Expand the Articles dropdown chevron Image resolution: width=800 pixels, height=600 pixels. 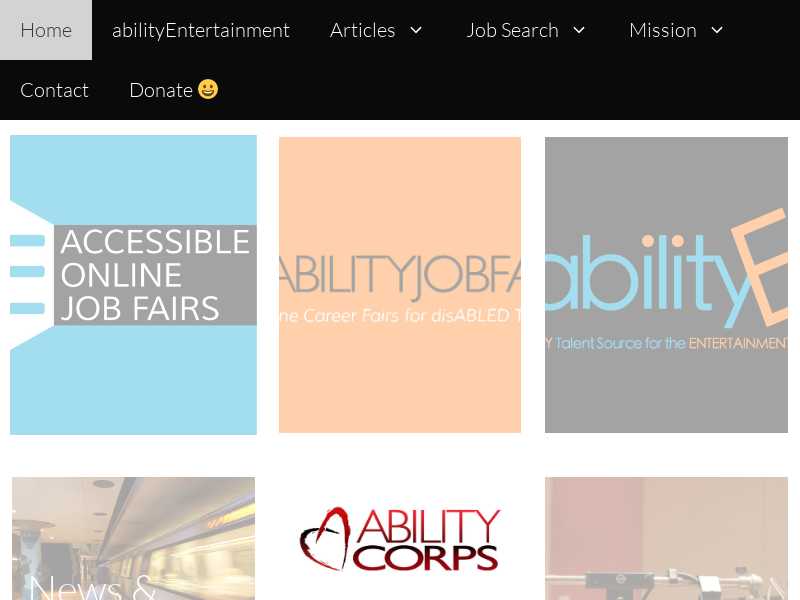[x=416, y=30]
